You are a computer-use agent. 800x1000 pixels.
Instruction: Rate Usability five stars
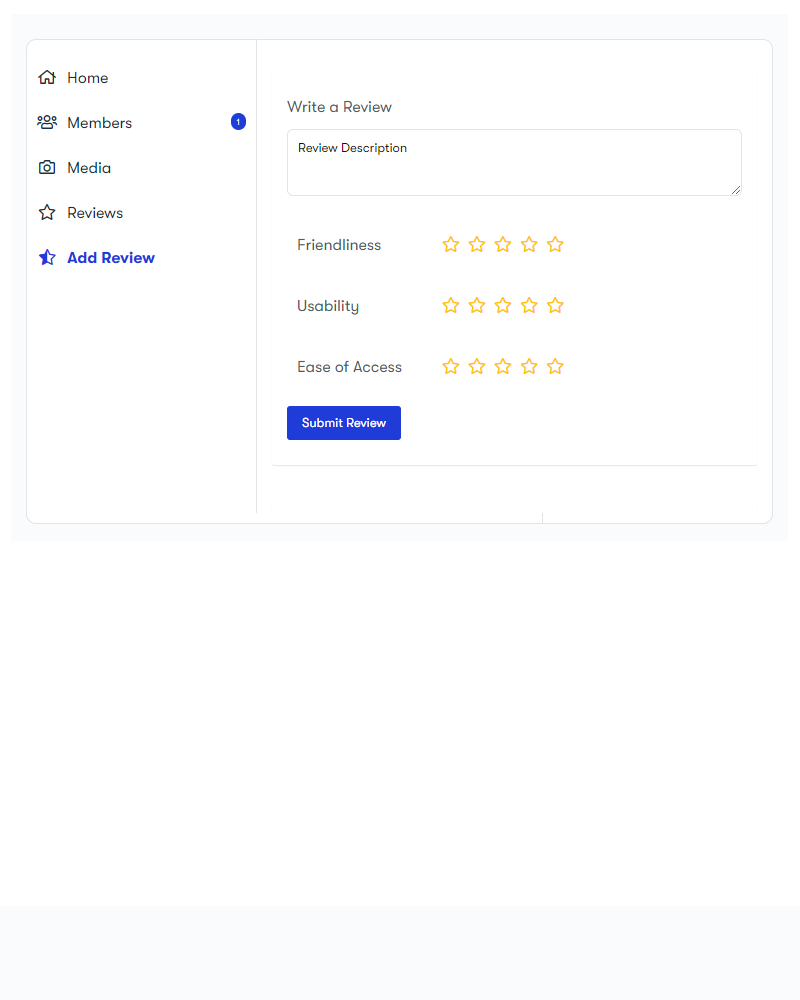pyautogui.click(x=555, y=306)
